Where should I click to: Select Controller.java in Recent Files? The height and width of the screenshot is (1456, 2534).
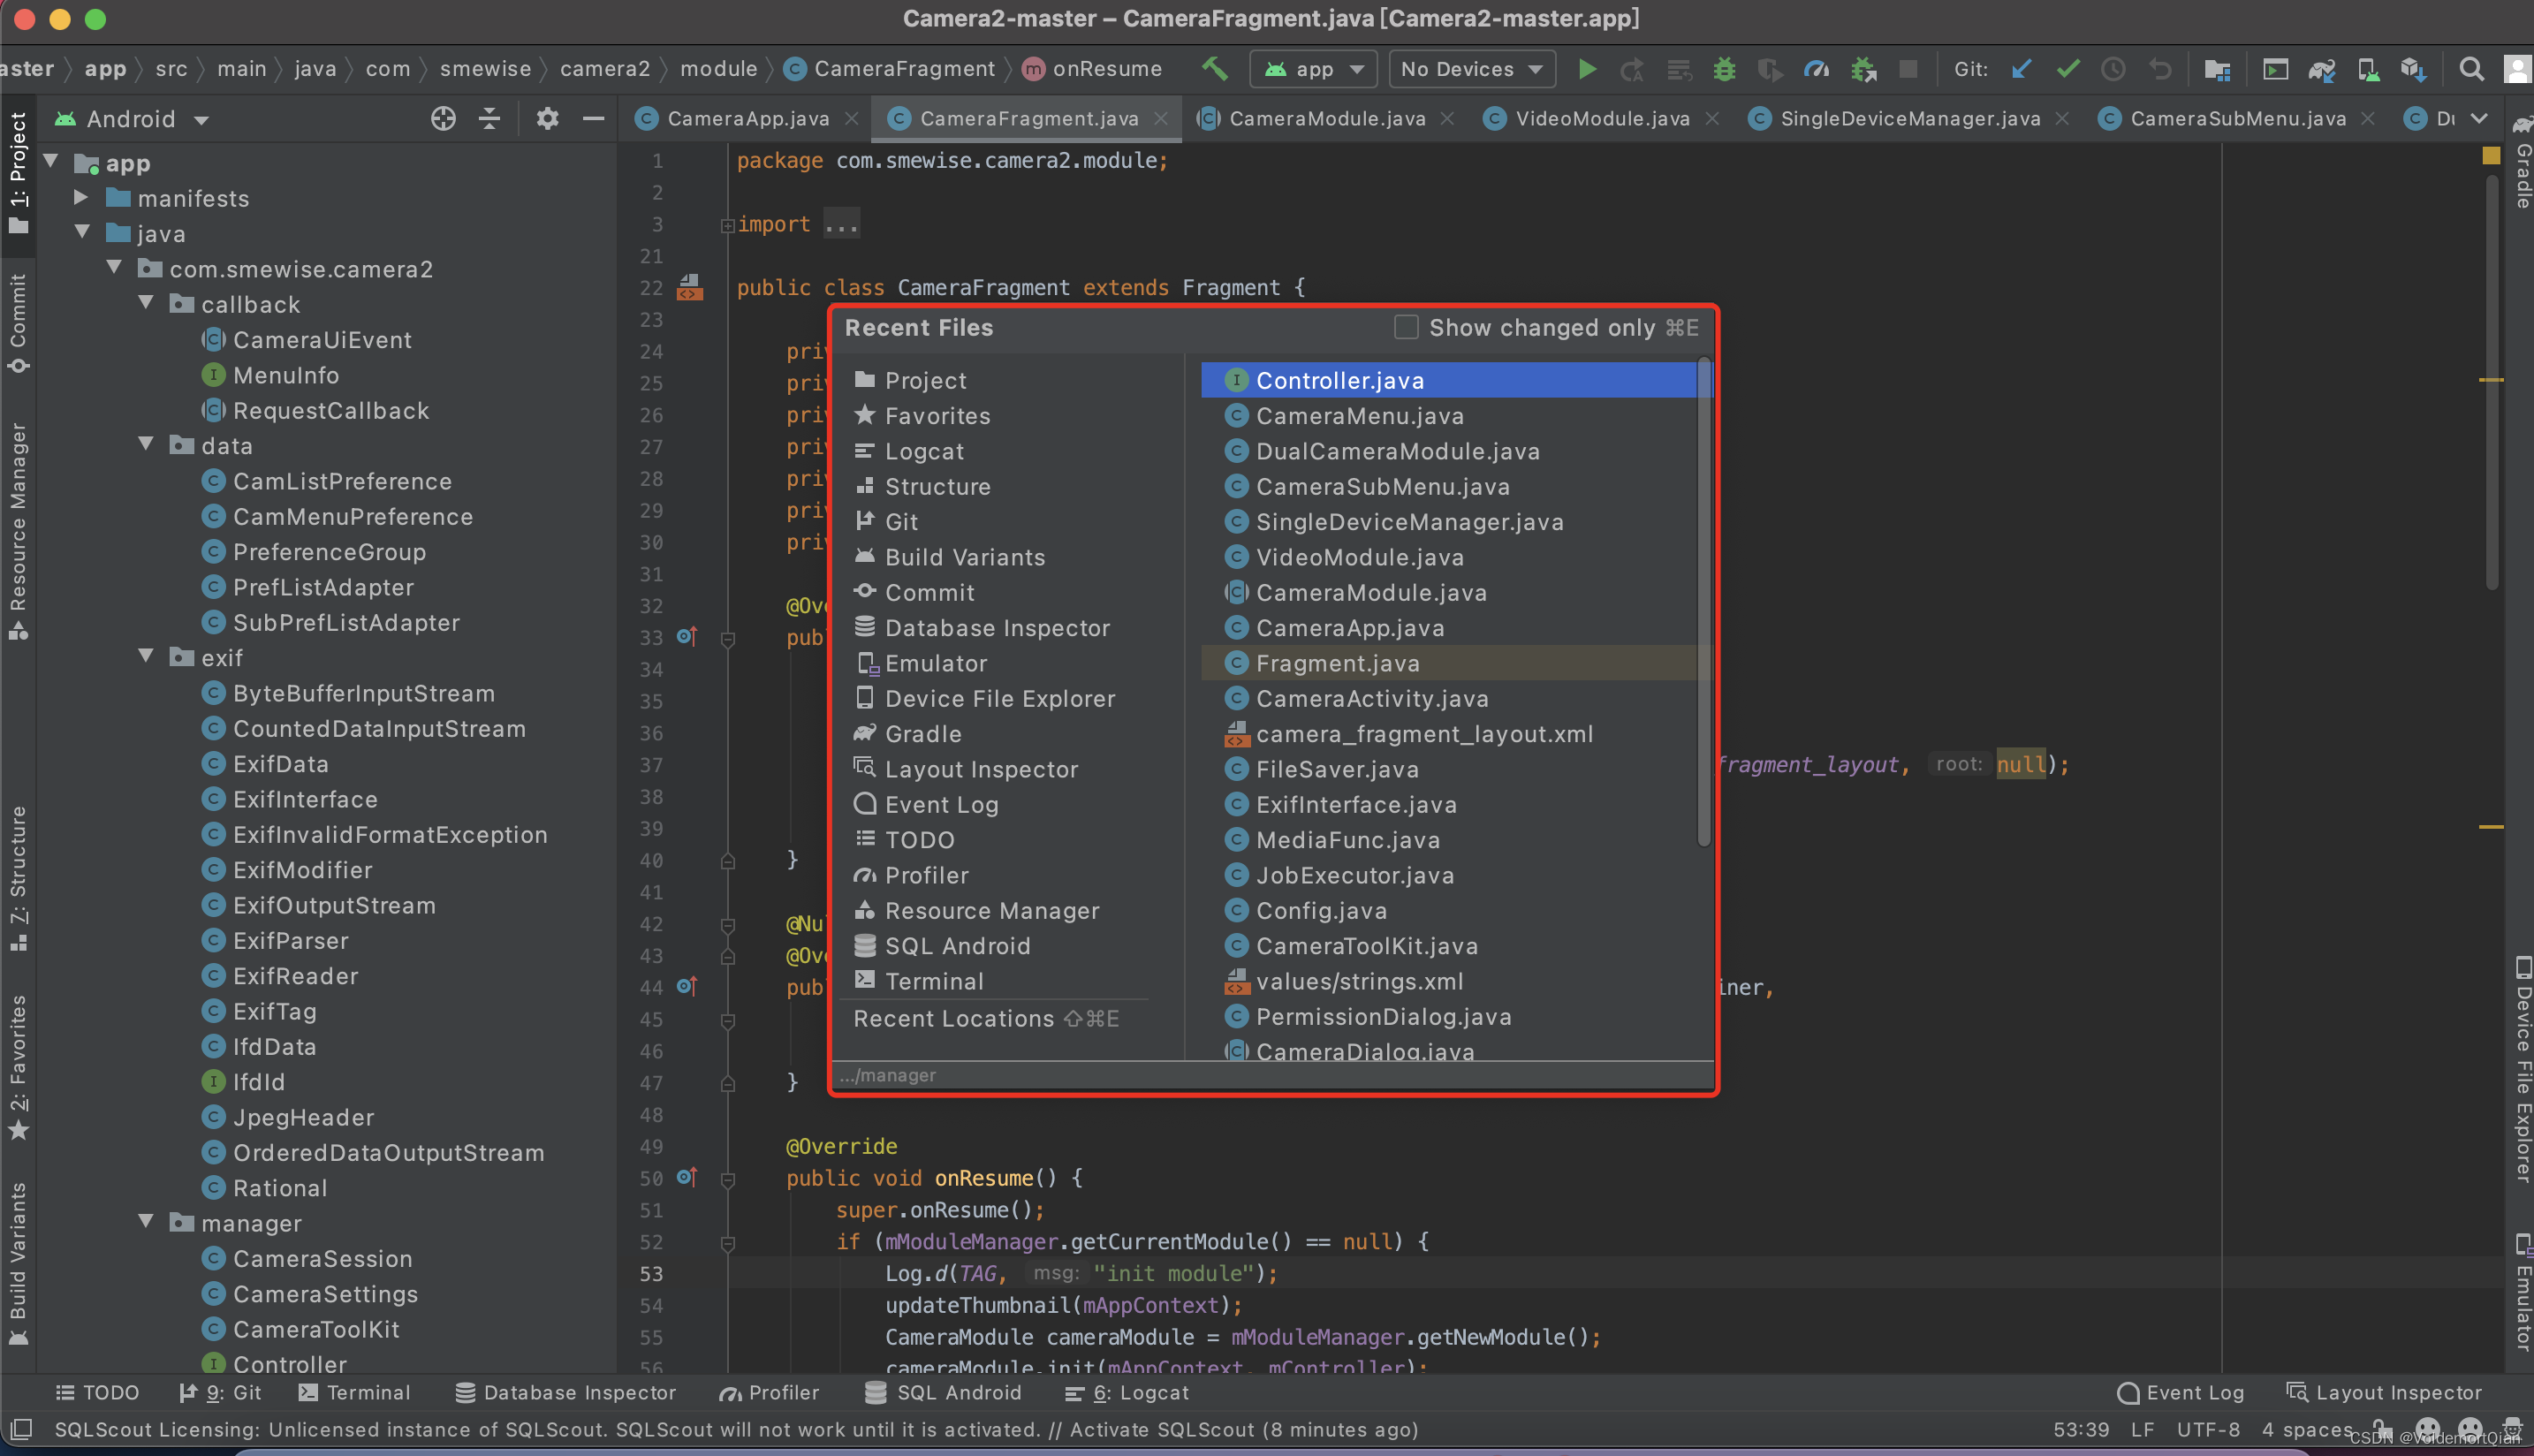pos(1448,380)
